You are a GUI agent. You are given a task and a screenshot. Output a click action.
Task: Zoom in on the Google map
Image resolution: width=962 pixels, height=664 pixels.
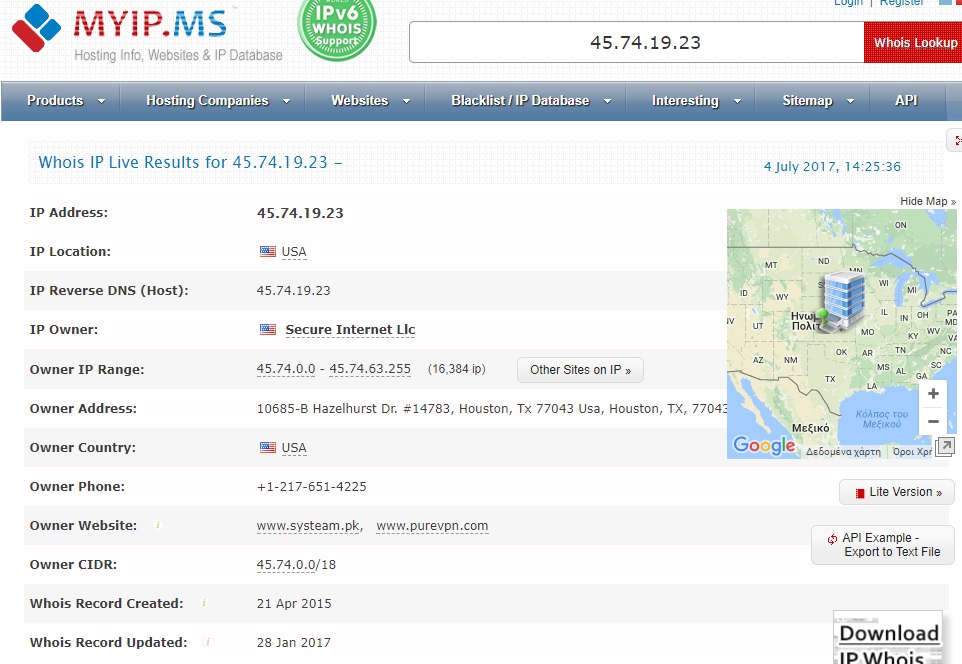933,394
